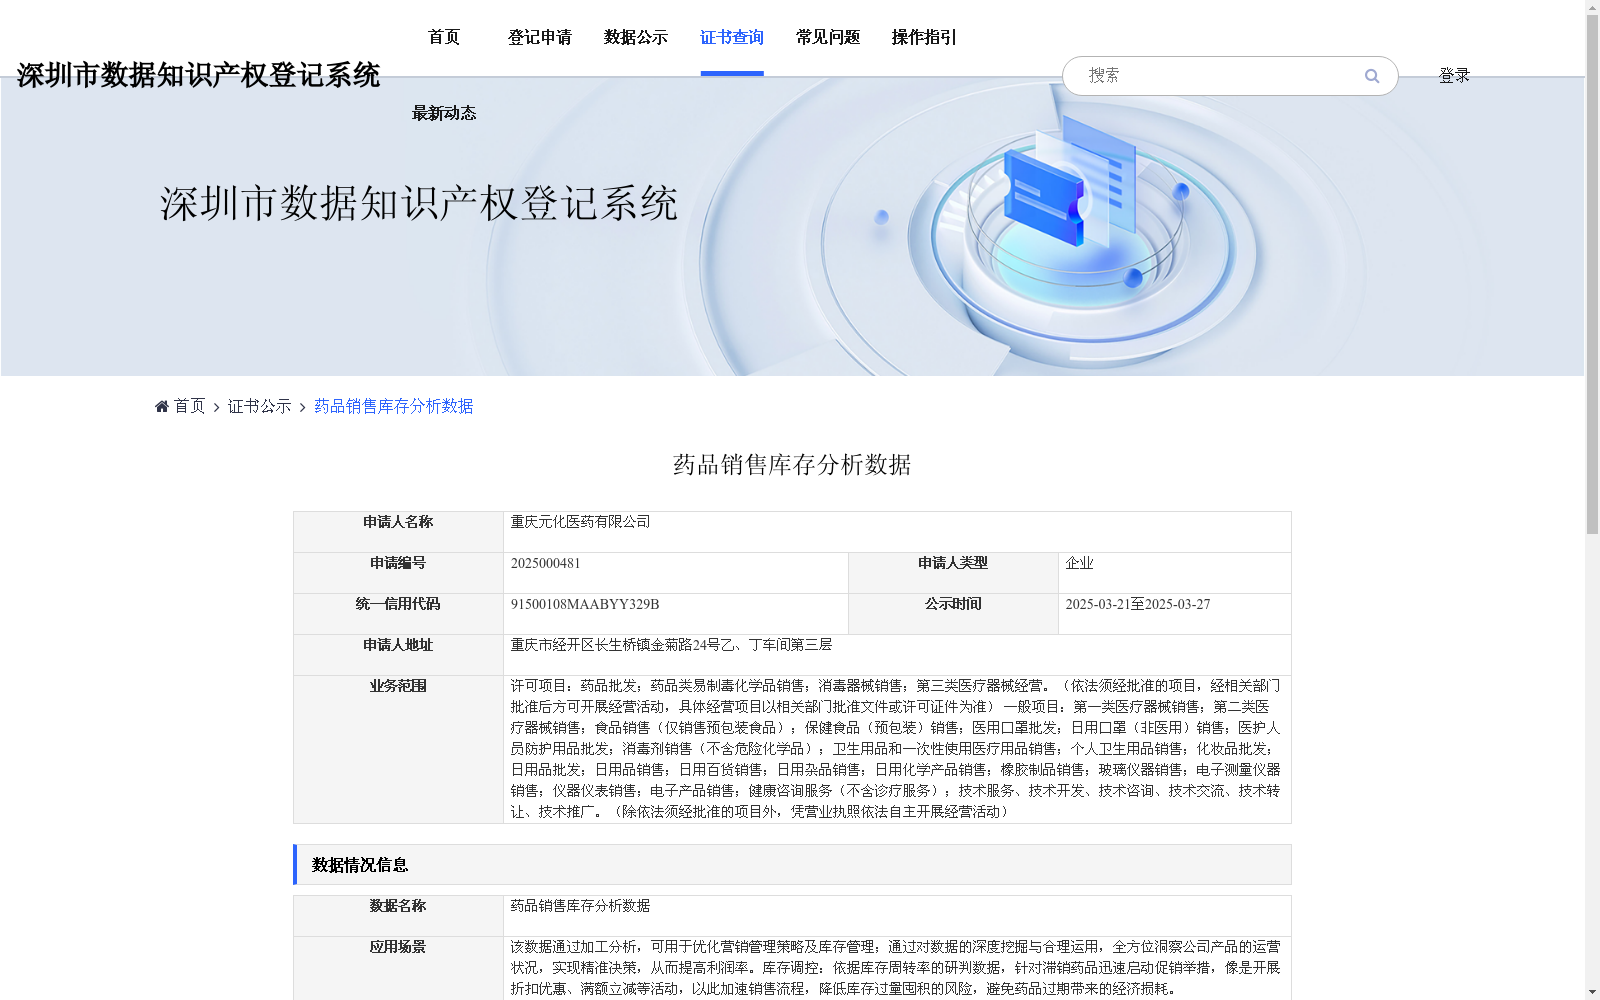Screen dimensions: 1600x1000
Task: Click the home icon in breadcrumb
Action: [162, 406]
